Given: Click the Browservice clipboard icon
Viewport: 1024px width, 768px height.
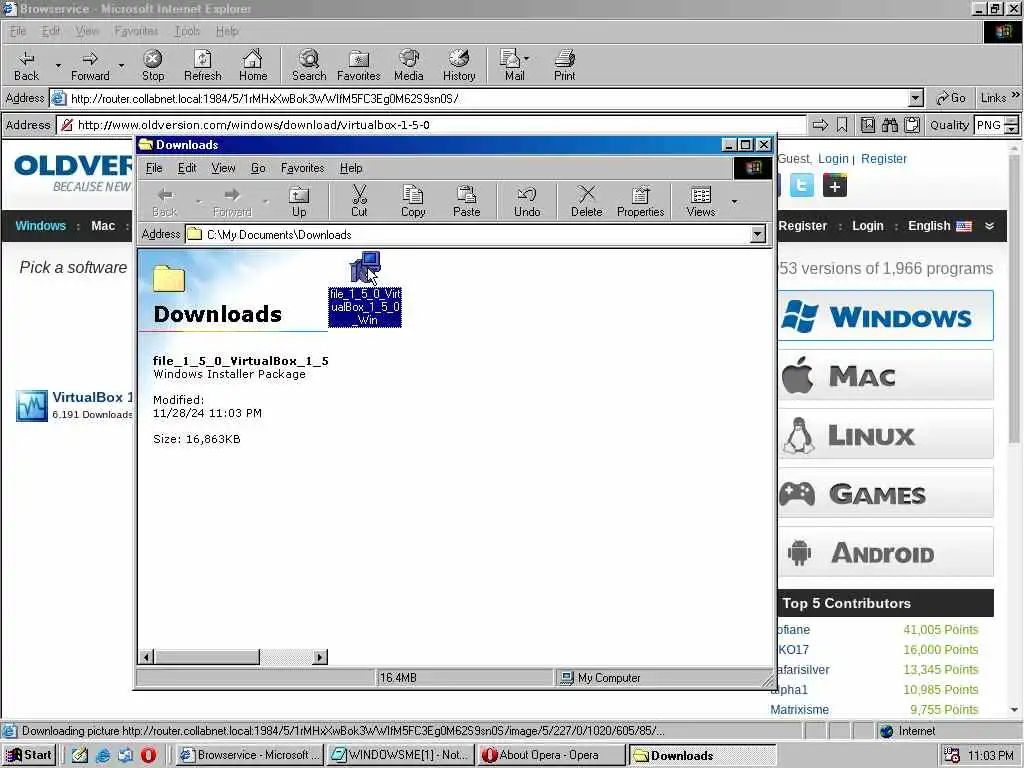Looking at the screenshot, I should [912, 125].
